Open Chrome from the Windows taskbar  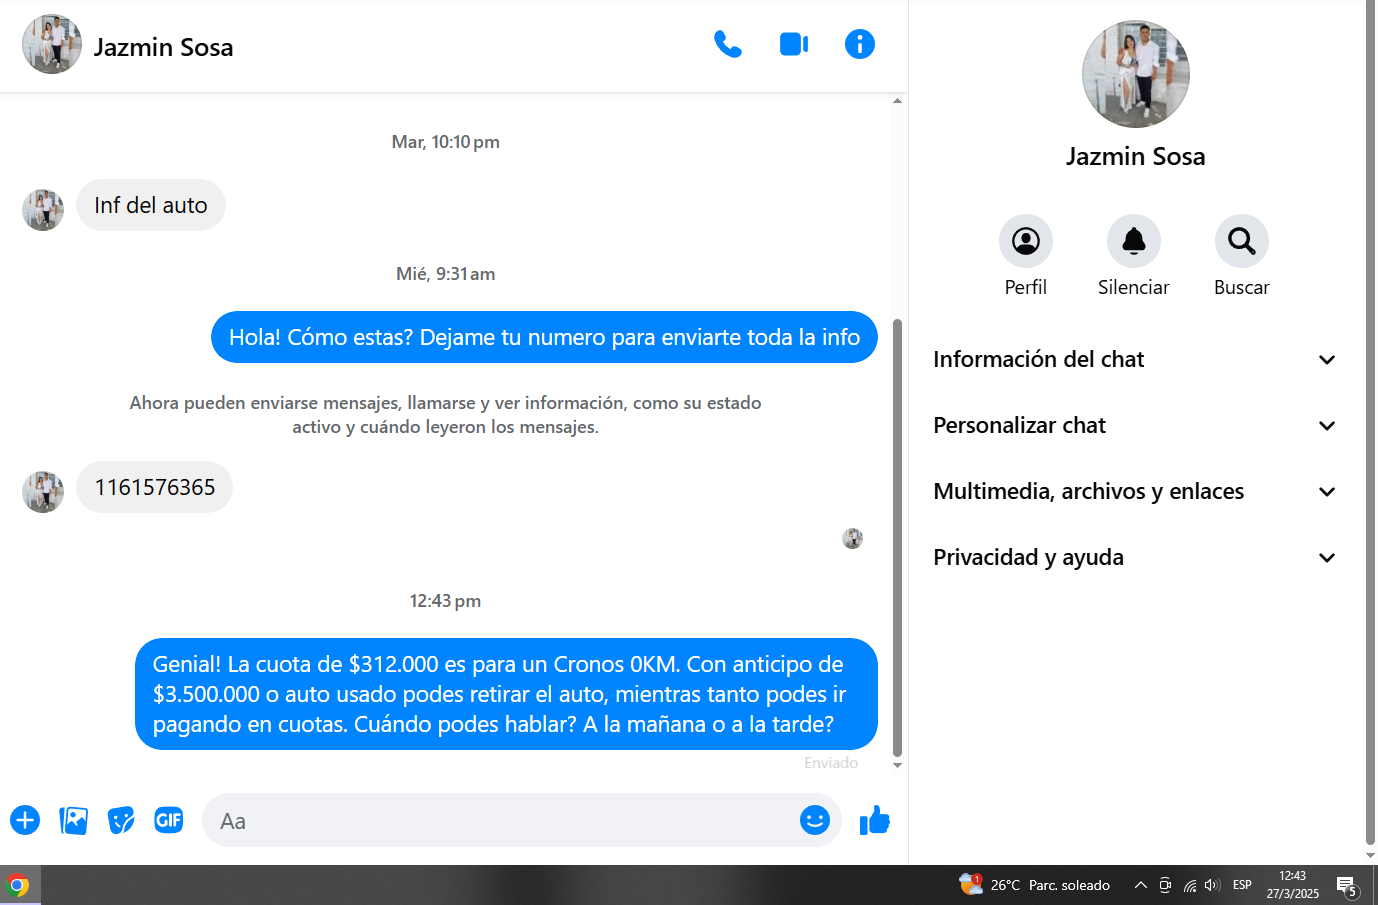click(18, 886)
